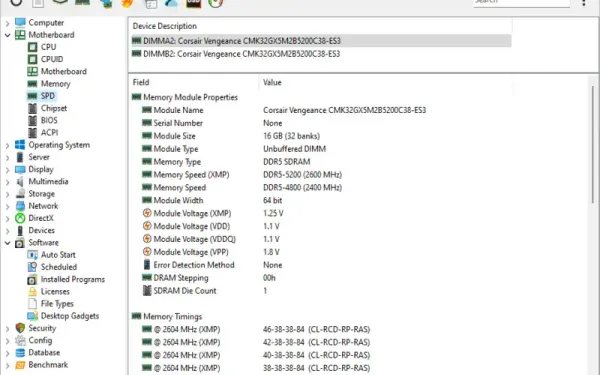
Task: Expand the Security node chevron
Action: pos(7,329)
